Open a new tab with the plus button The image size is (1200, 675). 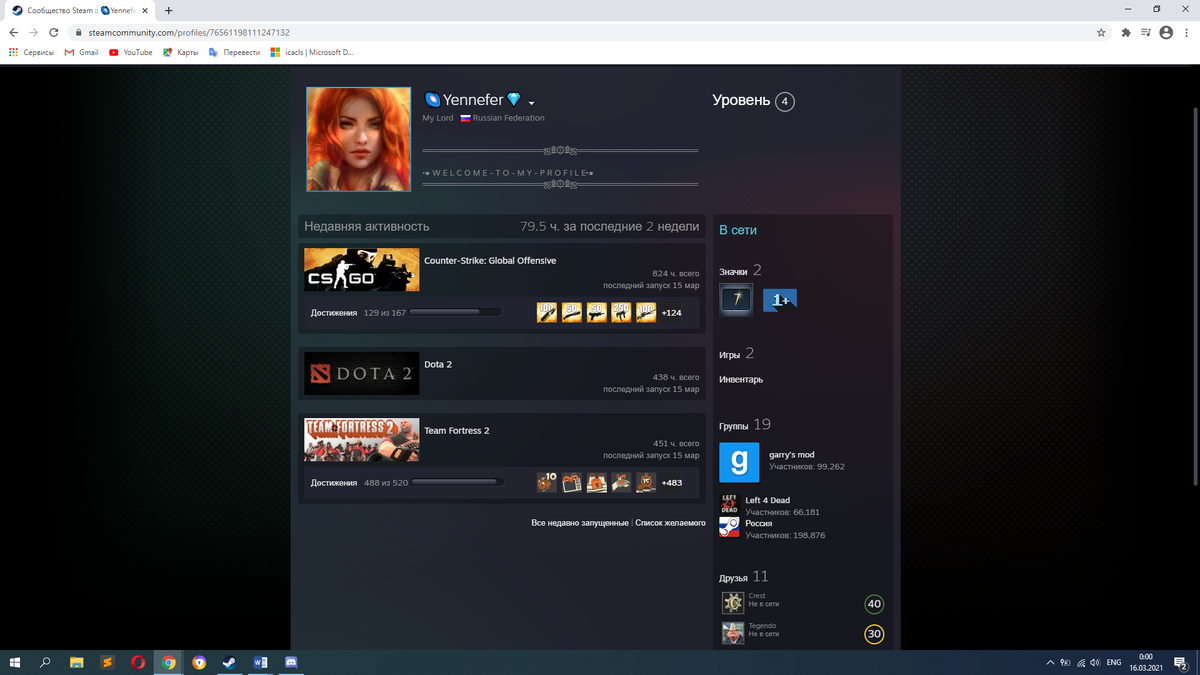point(168,10)
